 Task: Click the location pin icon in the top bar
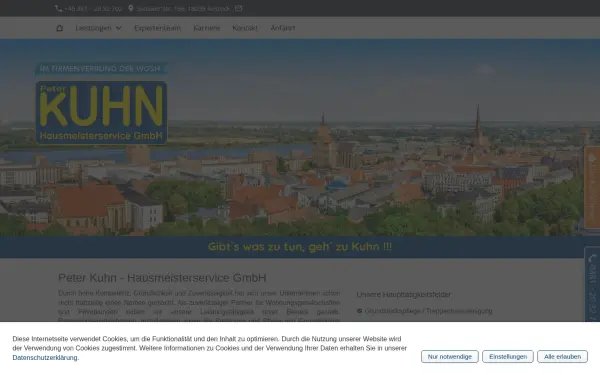(x=130, y=8)
